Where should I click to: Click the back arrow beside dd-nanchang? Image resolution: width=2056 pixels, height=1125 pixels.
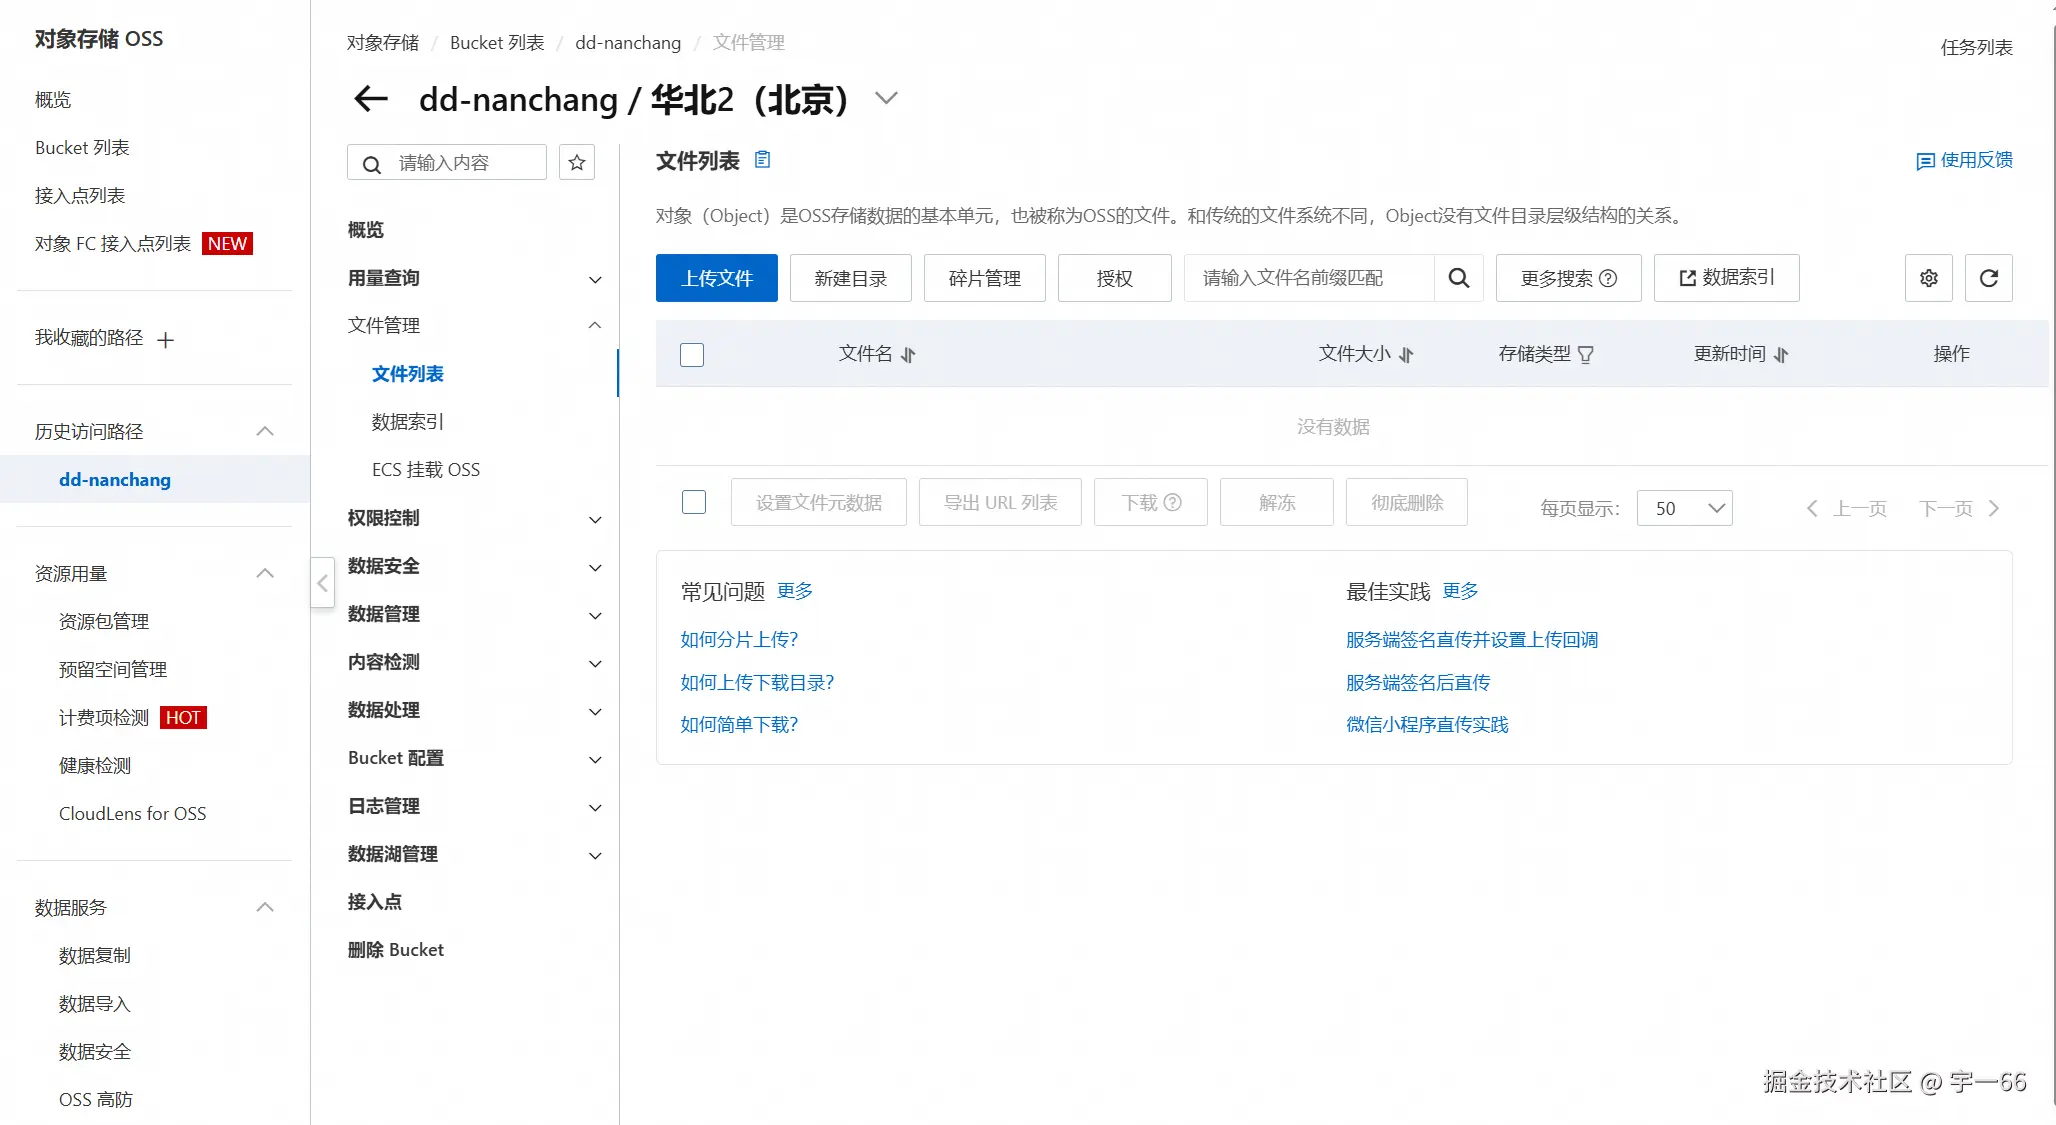[x=371, y=99]
